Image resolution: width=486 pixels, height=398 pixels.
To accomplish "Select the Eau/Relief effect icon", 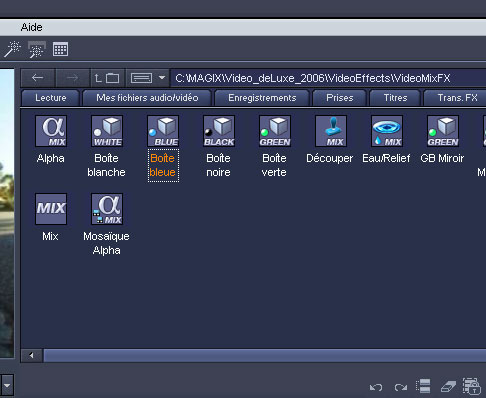I will (x=387, y=131).
